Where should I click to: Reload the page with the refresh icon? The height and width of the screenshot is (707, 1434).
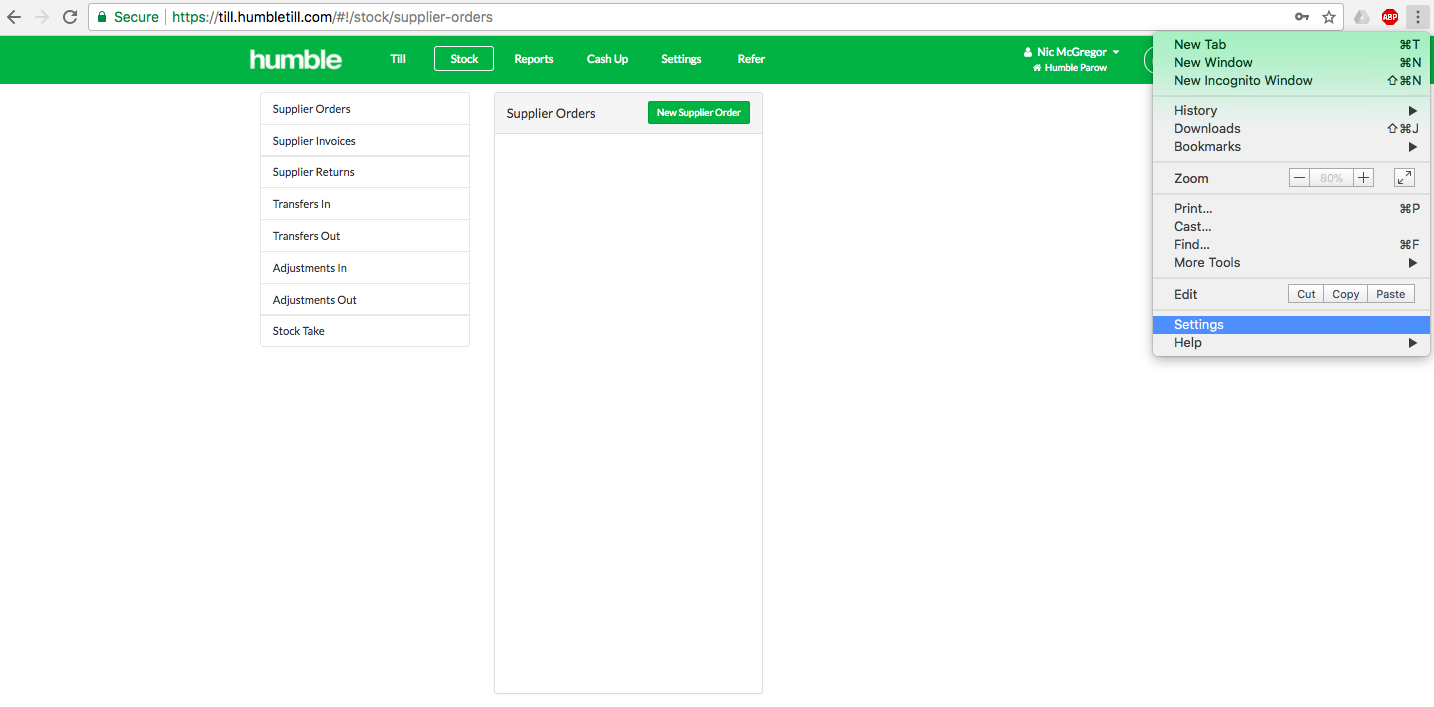coord(70,17)
